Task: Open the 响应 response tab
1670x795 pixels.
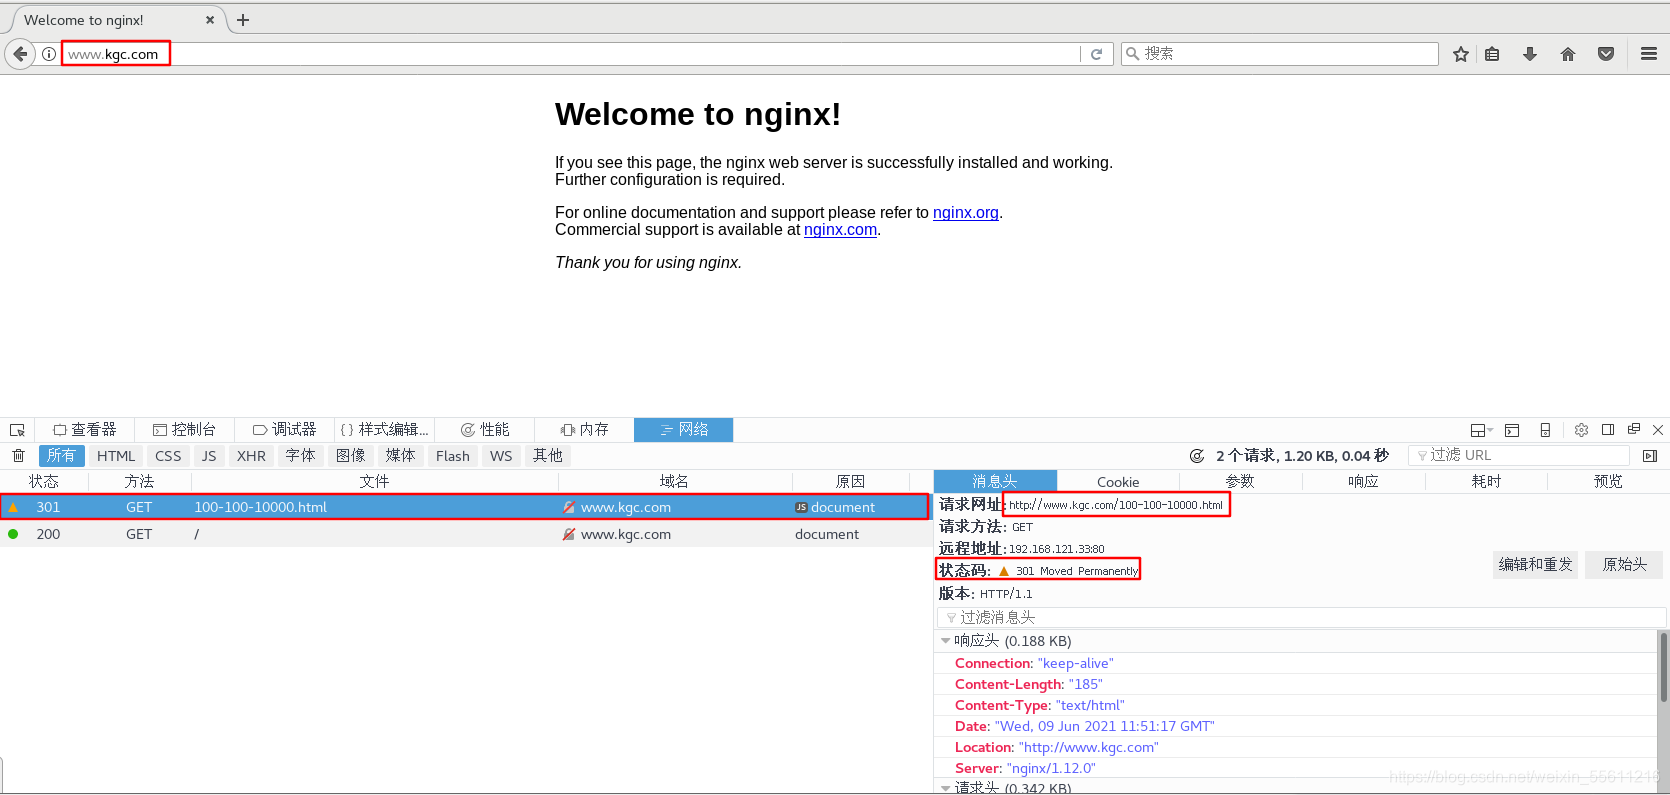Action: 1363,482
